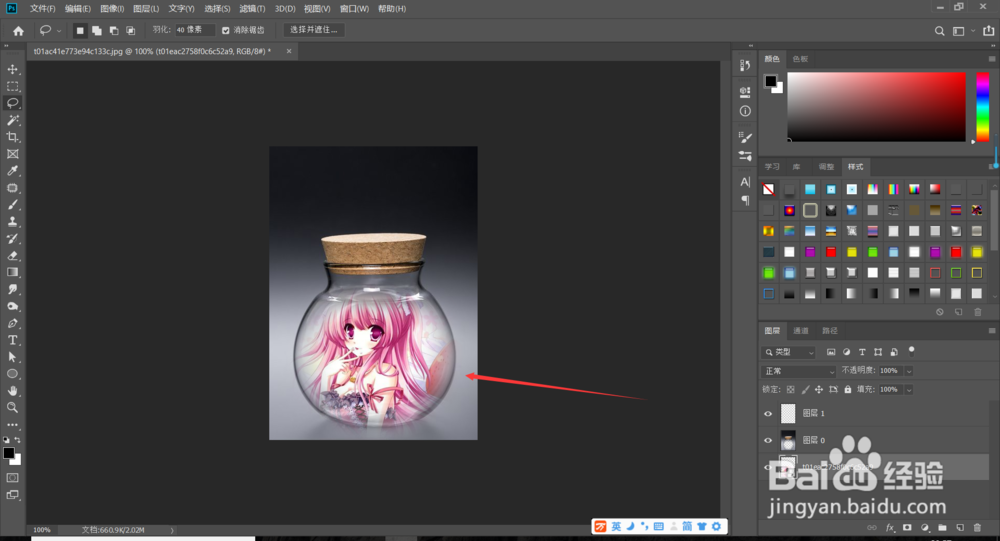The width and height of the screenshot is (1000, 541).
Task: Open the 文件(F) menu
Action: [42, 9]
